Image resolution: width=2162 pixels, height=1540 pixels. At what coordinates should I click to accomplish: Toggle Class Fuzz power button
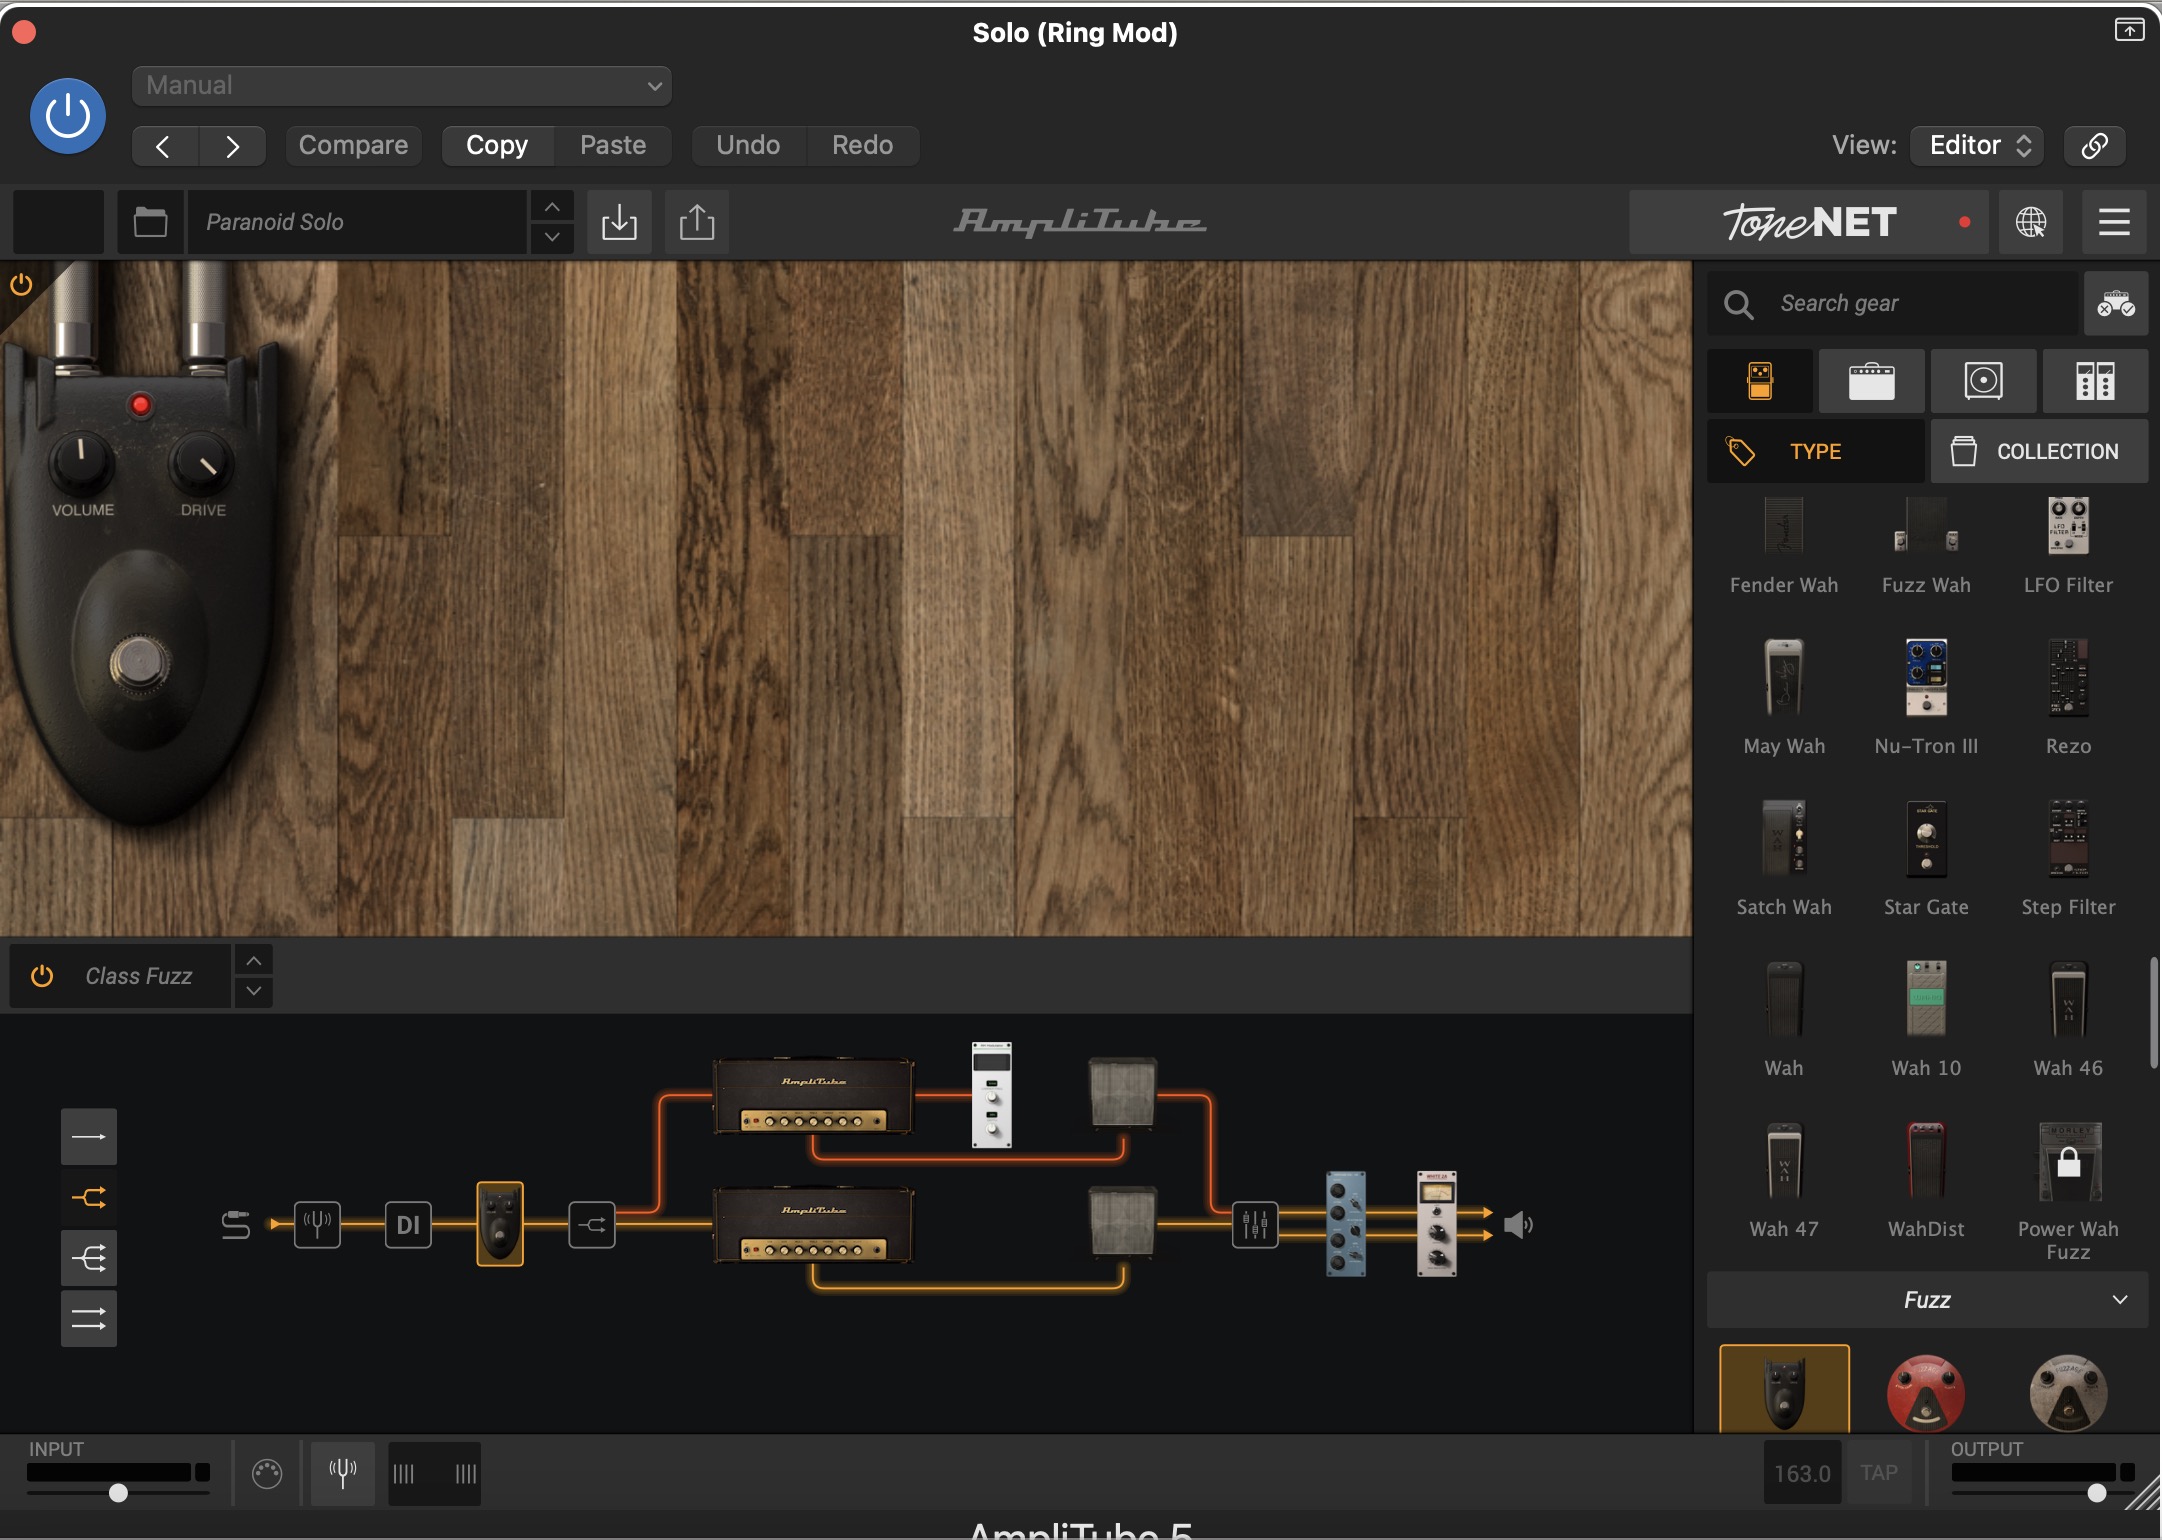coord(42,976)
